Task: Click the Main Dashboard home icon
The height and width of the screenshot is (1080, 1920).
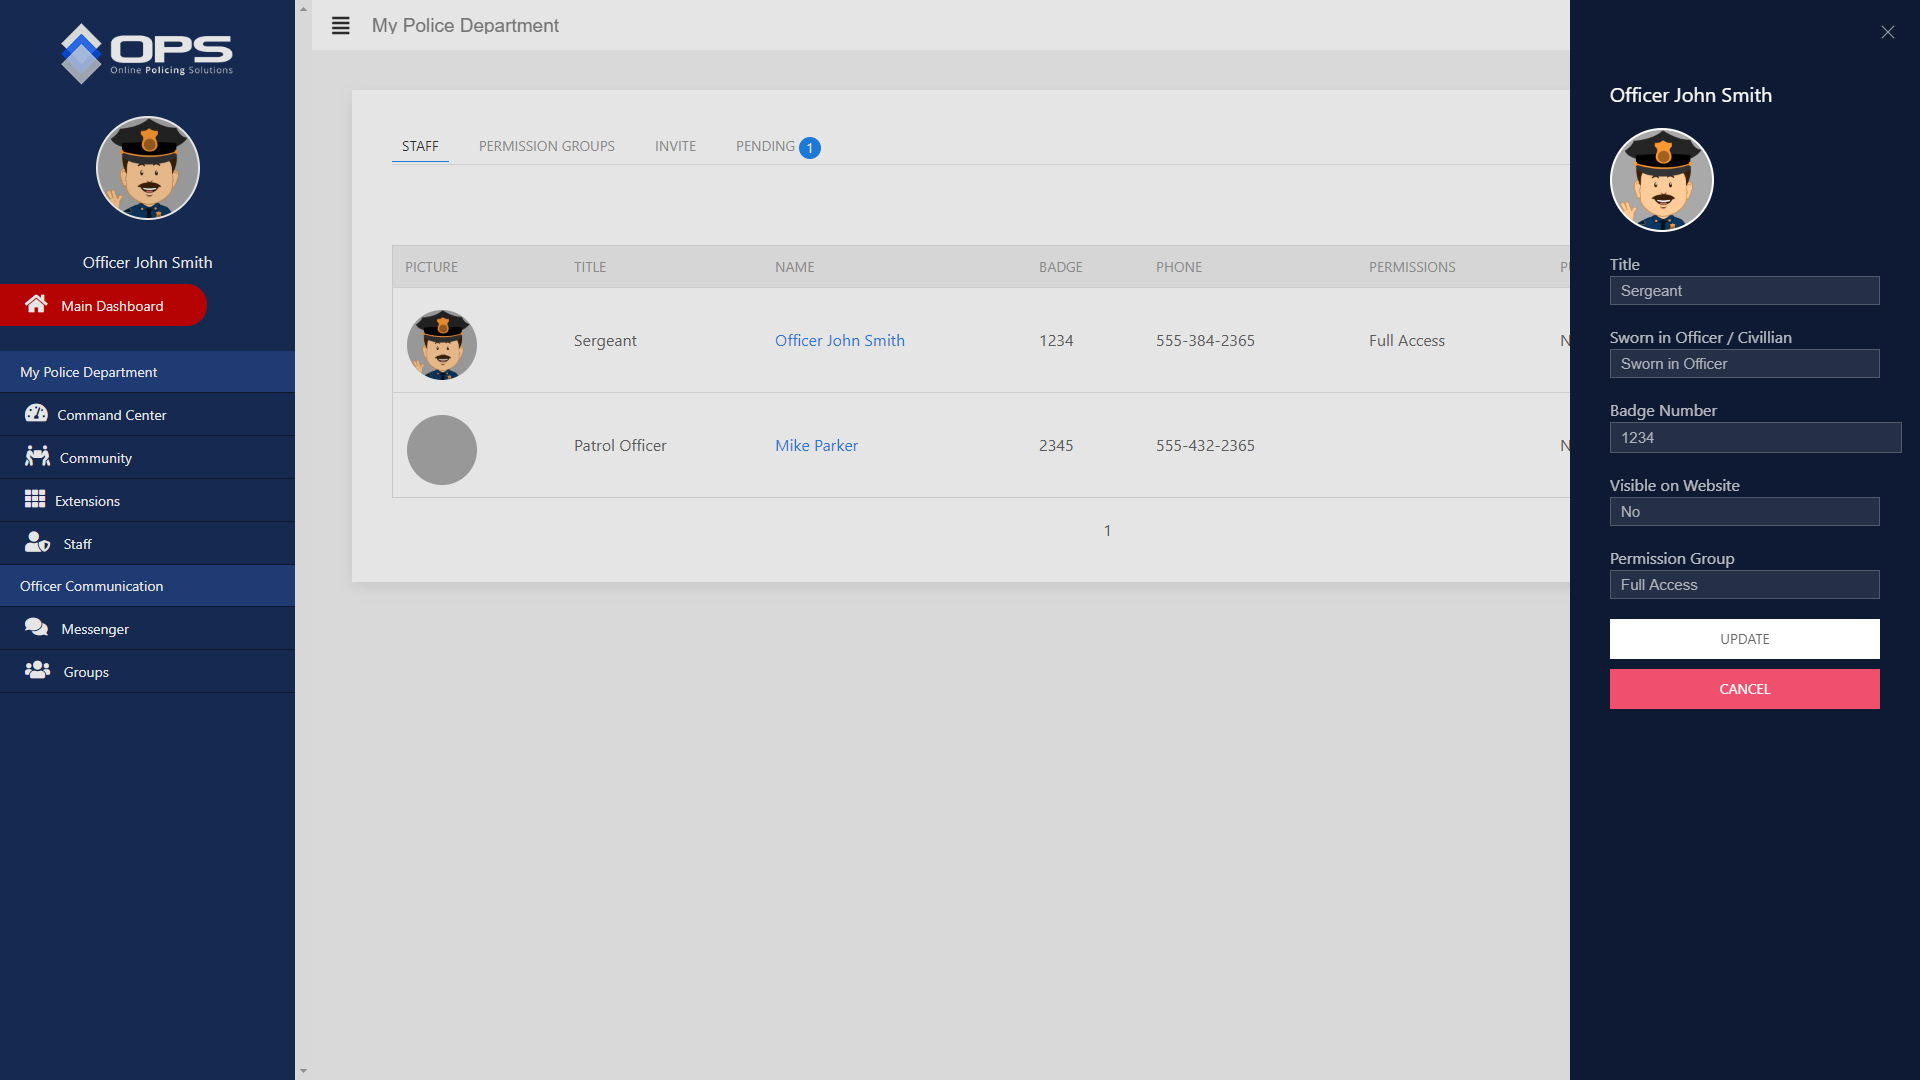Action: (36, 304)
